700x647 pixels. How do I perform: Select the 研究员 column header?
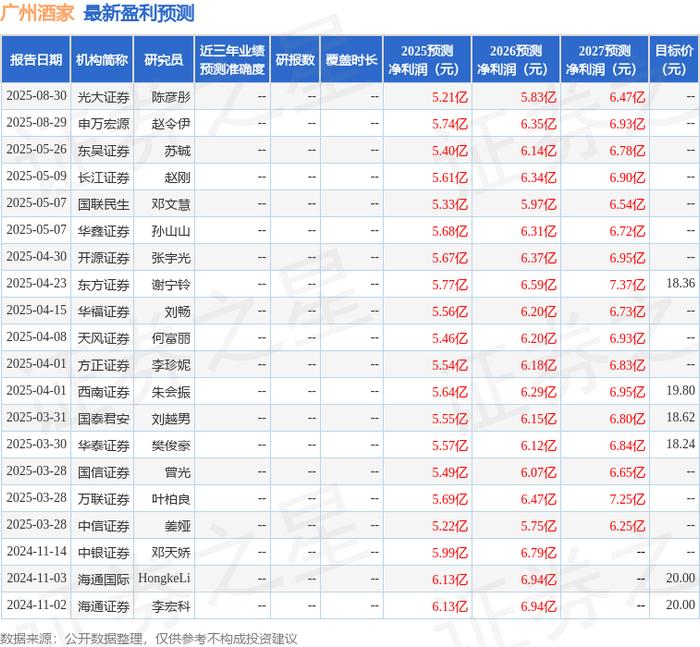click(x=163, y=60)
